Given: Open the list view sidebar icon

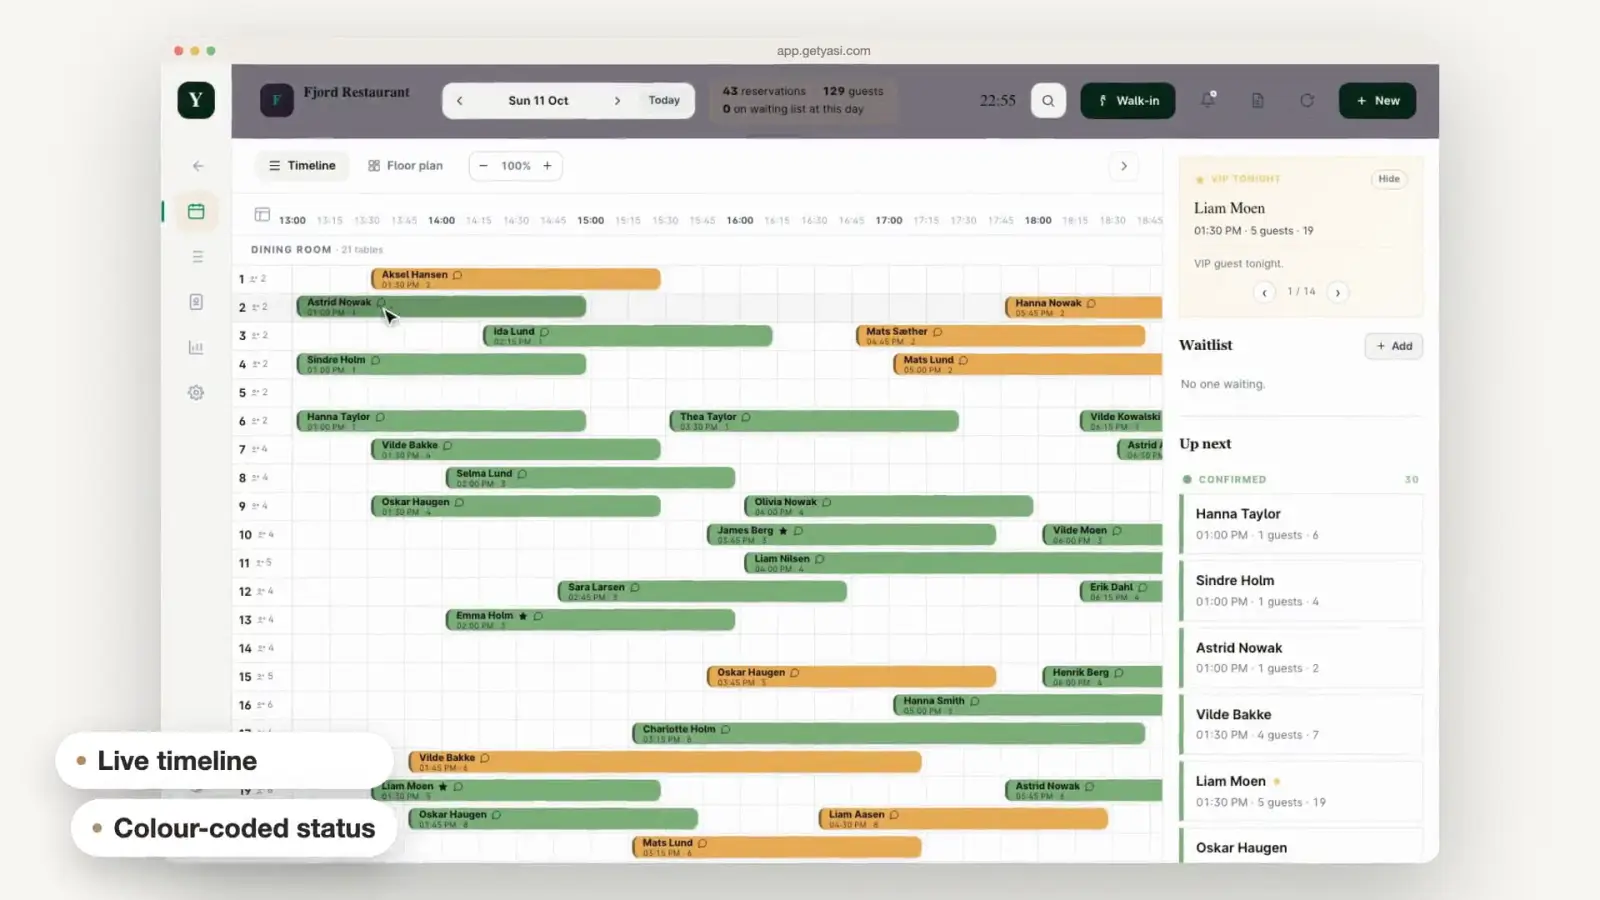Looking at the screenshot, I should [x=197, y=257].
